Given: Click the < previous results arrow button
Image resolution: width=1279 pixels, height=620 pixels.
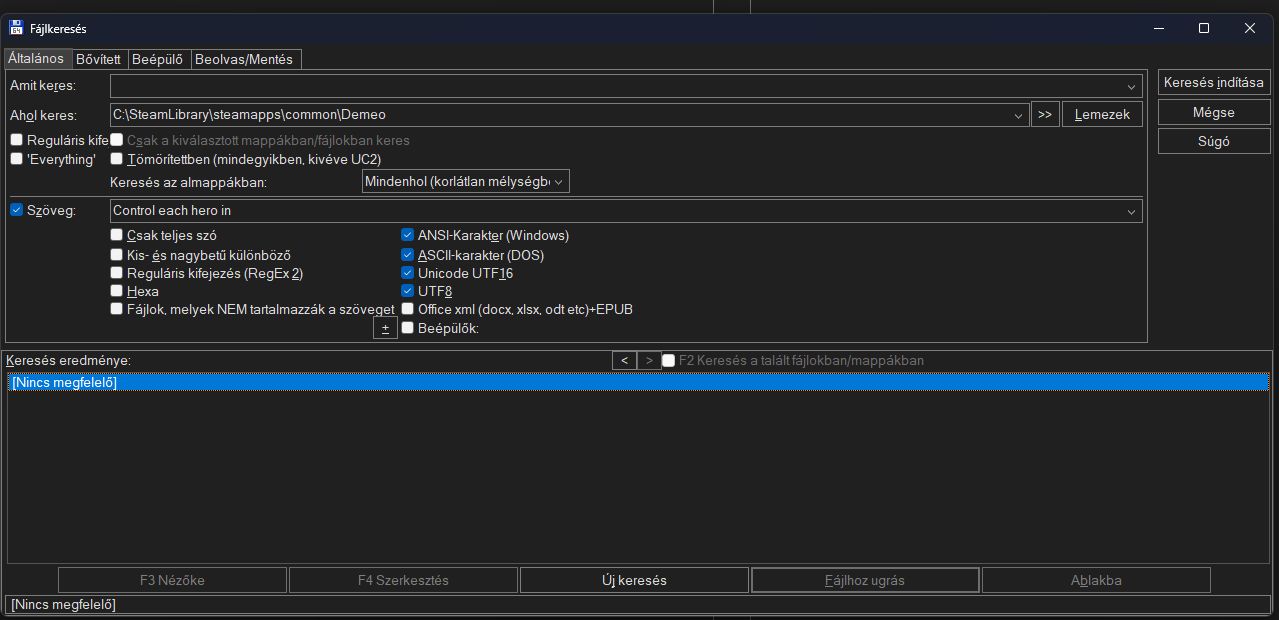Looking at the screenshot, I should pos(624,360).
